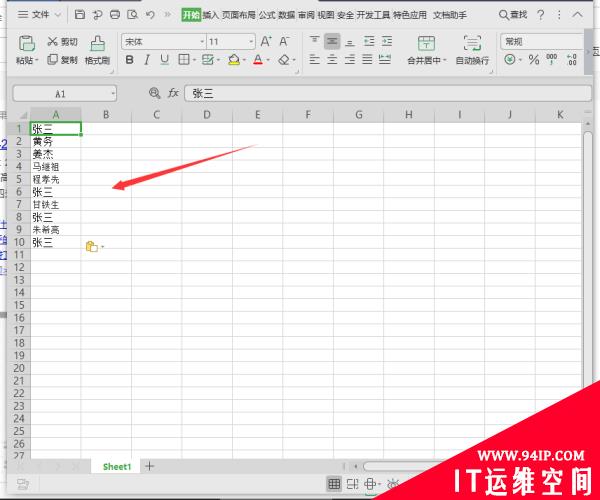Open the number format dropdown 常规
Image resolution: width=600 pixels, height=500 pixels.
543,41
